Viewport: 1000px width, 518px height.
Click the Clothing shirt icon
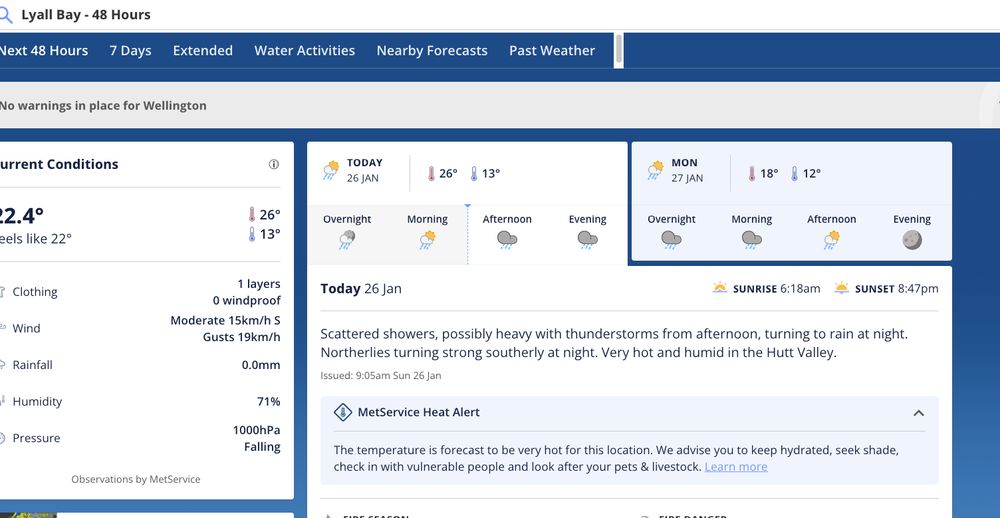click(x=2, y=292)
